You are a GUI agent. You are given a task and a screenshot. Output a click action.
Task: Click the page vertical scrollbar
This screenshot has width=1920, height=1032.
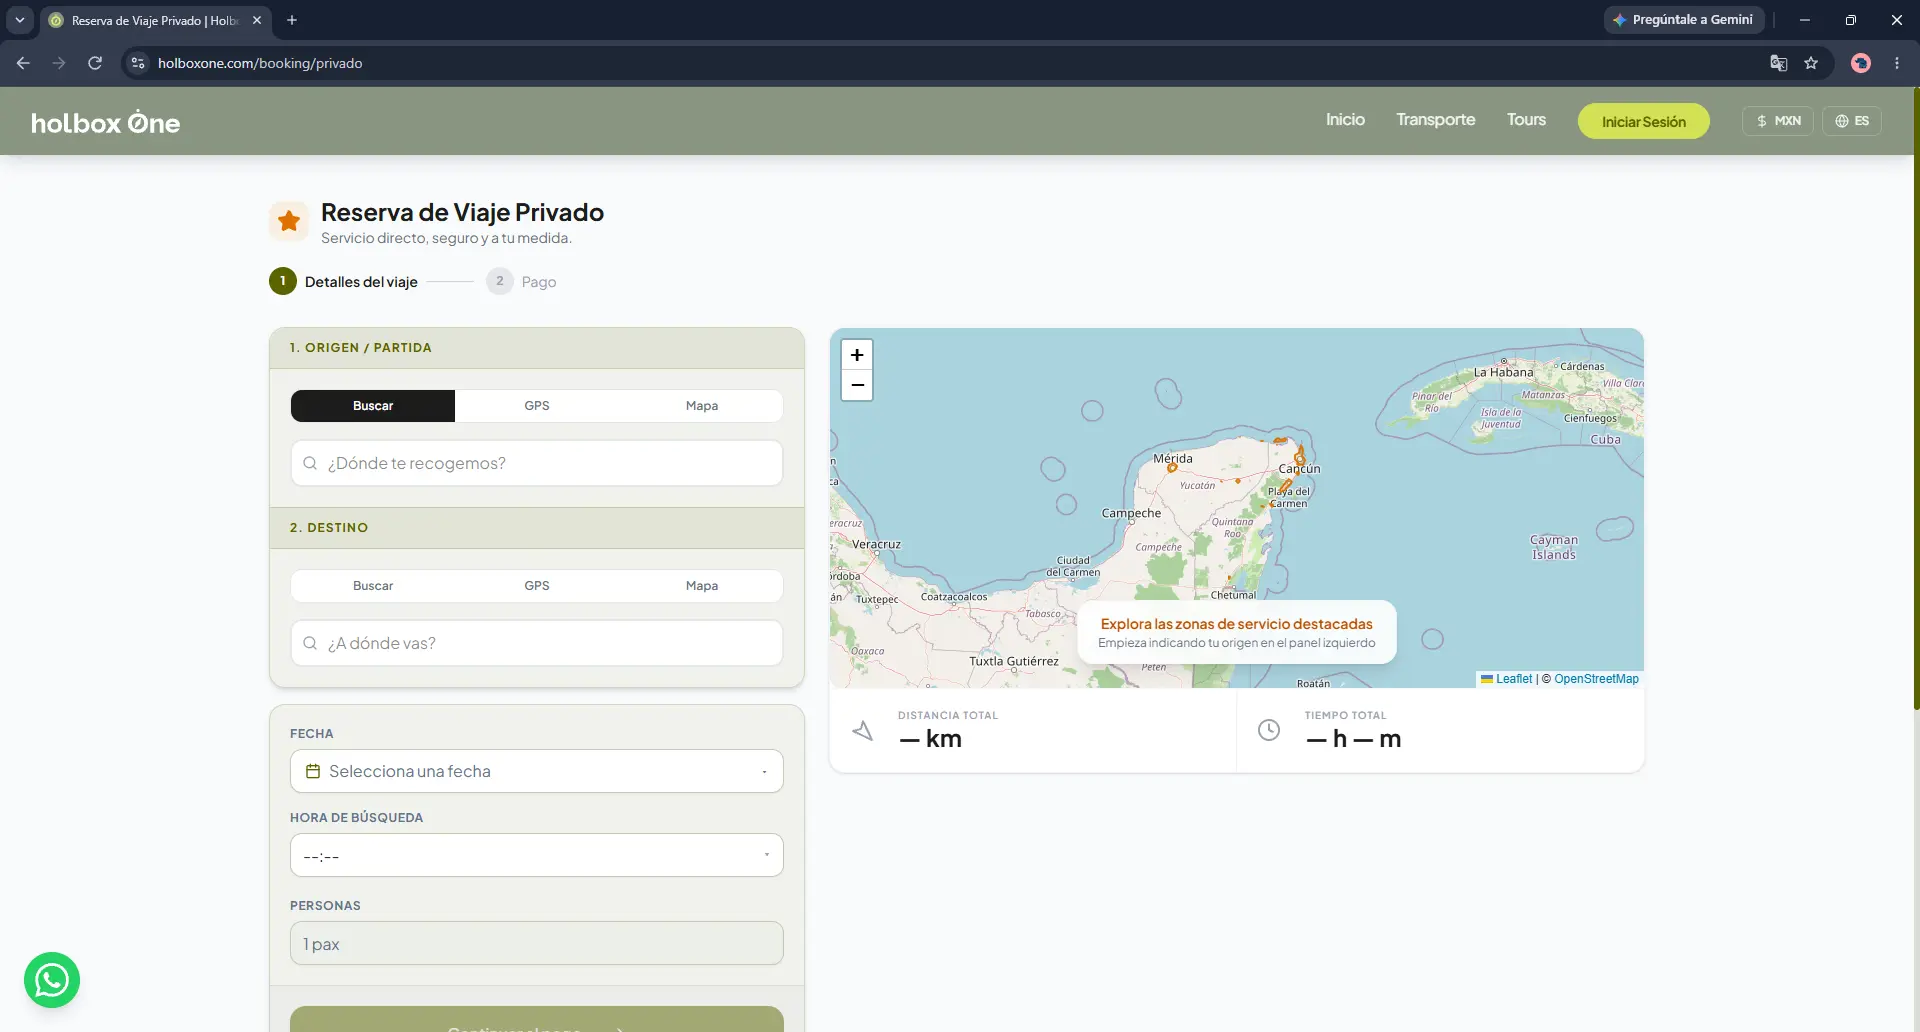coord(1915,400)
